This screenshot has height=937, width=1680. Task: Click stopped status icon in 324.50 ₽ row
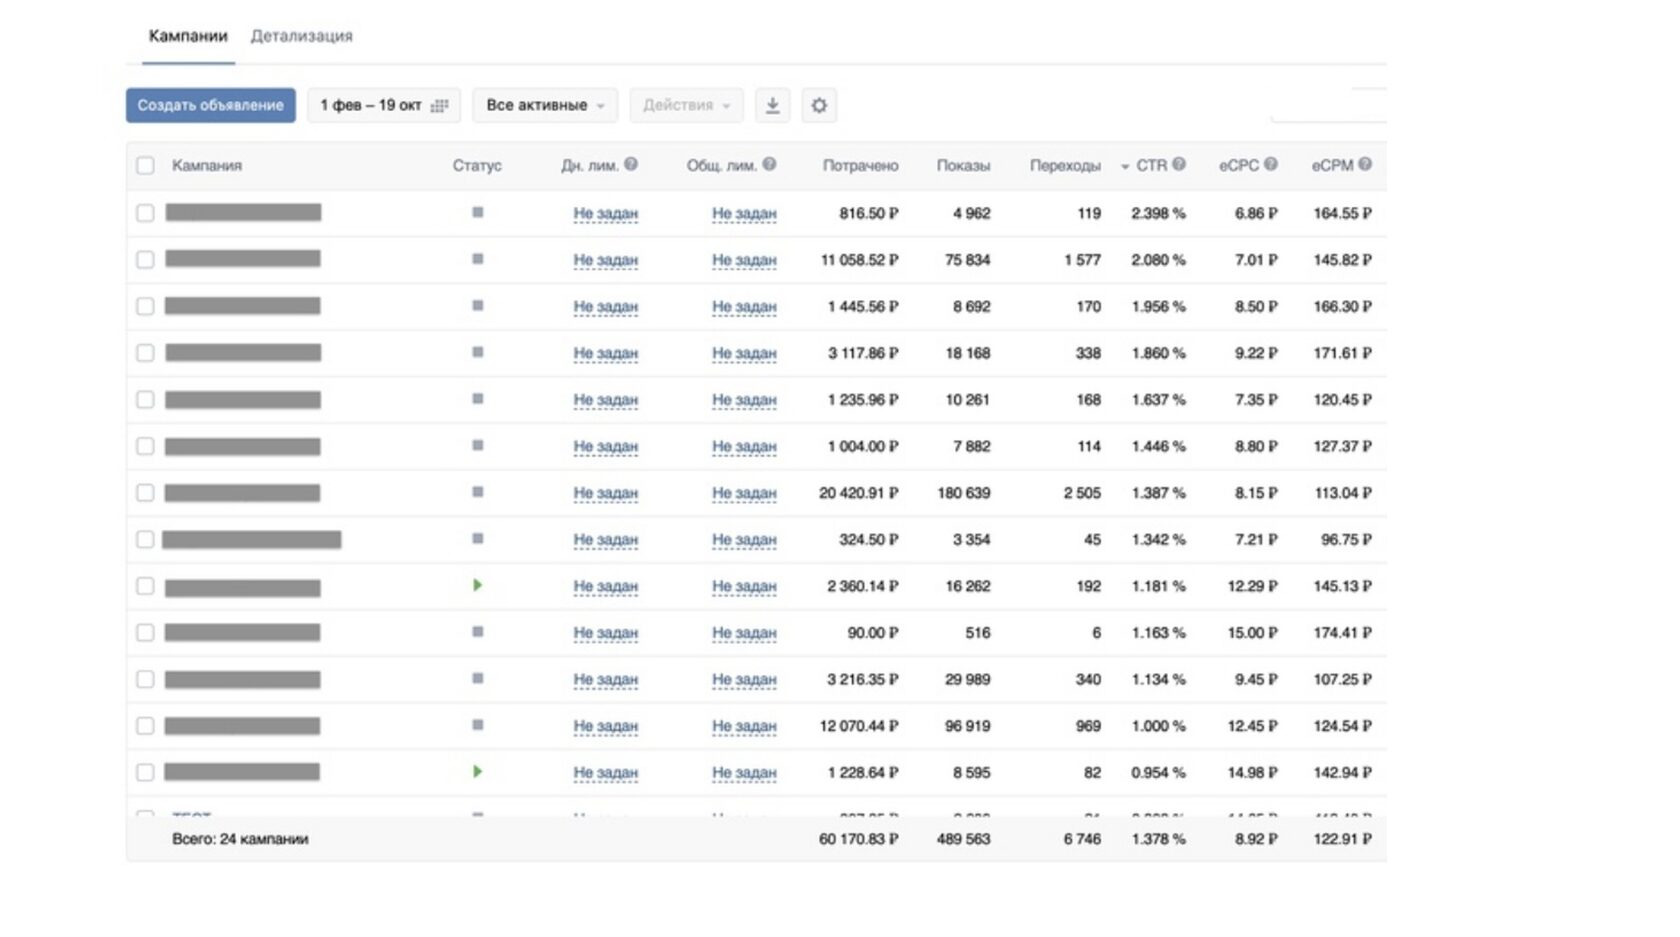(x=477, y=539)
